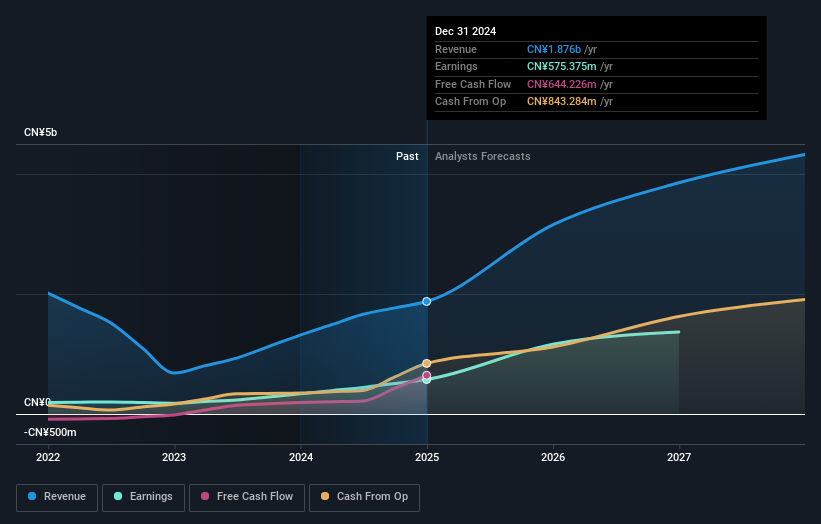Click the 2025 x-axis label
Viewport: 821px width, 524px height.
pos(427,457)
